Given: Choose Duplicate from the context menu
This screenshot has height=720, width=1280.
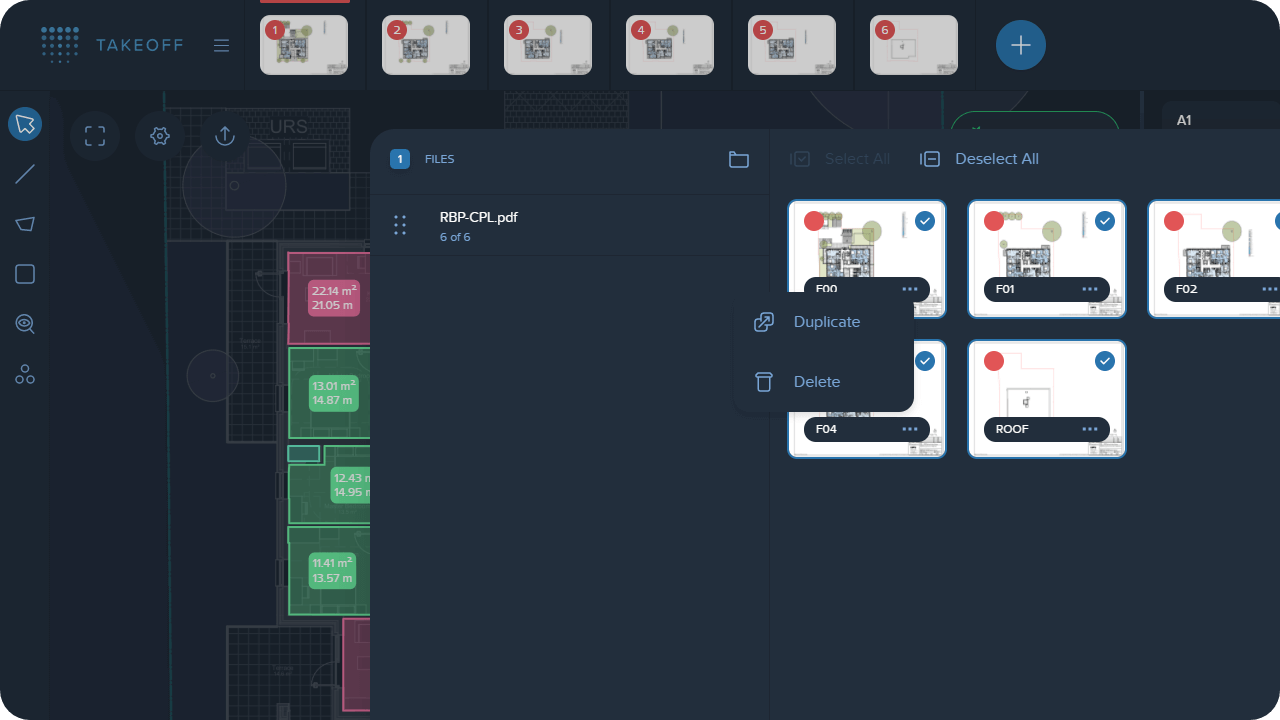Looking at the screenshot, I should (x=823, y=322).
